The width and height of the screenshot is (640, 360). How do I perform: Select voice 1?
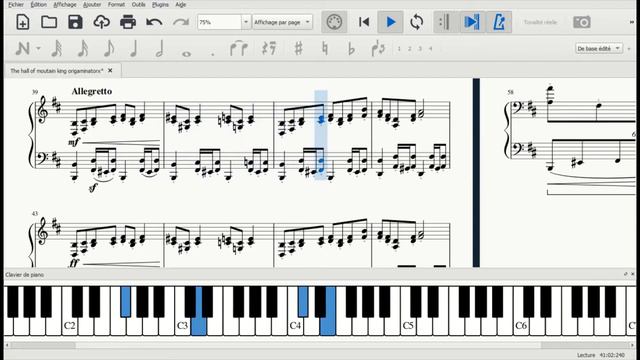click(x=399, y=49)
